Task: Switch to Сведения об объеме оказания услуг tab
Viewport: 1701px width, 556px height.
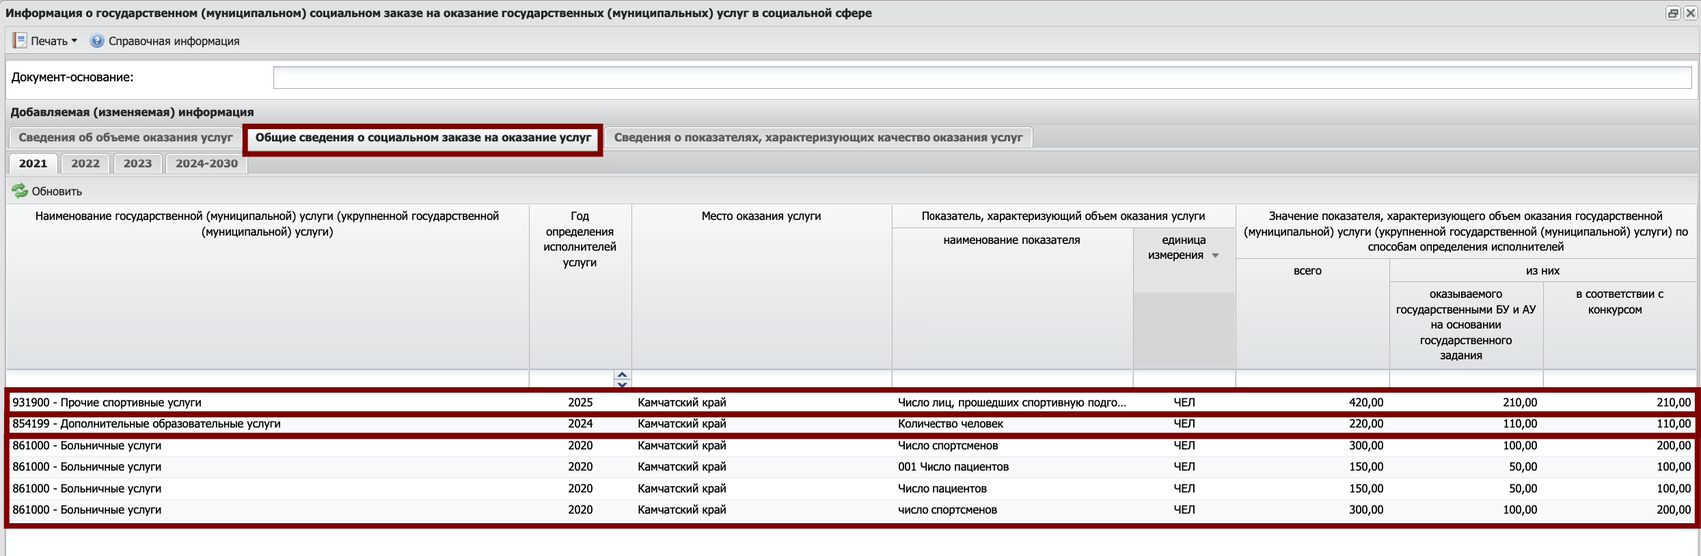Action: (125, 138)
